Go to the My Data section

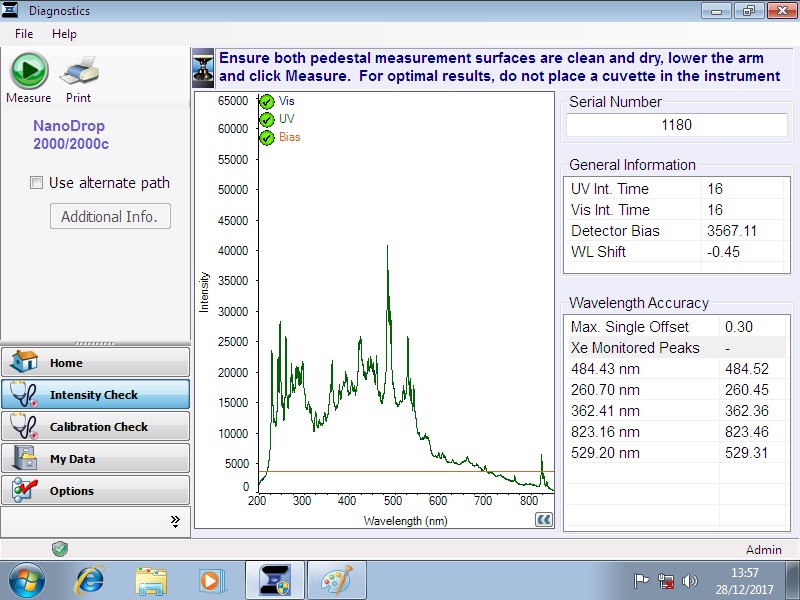[x=95, y=458]
